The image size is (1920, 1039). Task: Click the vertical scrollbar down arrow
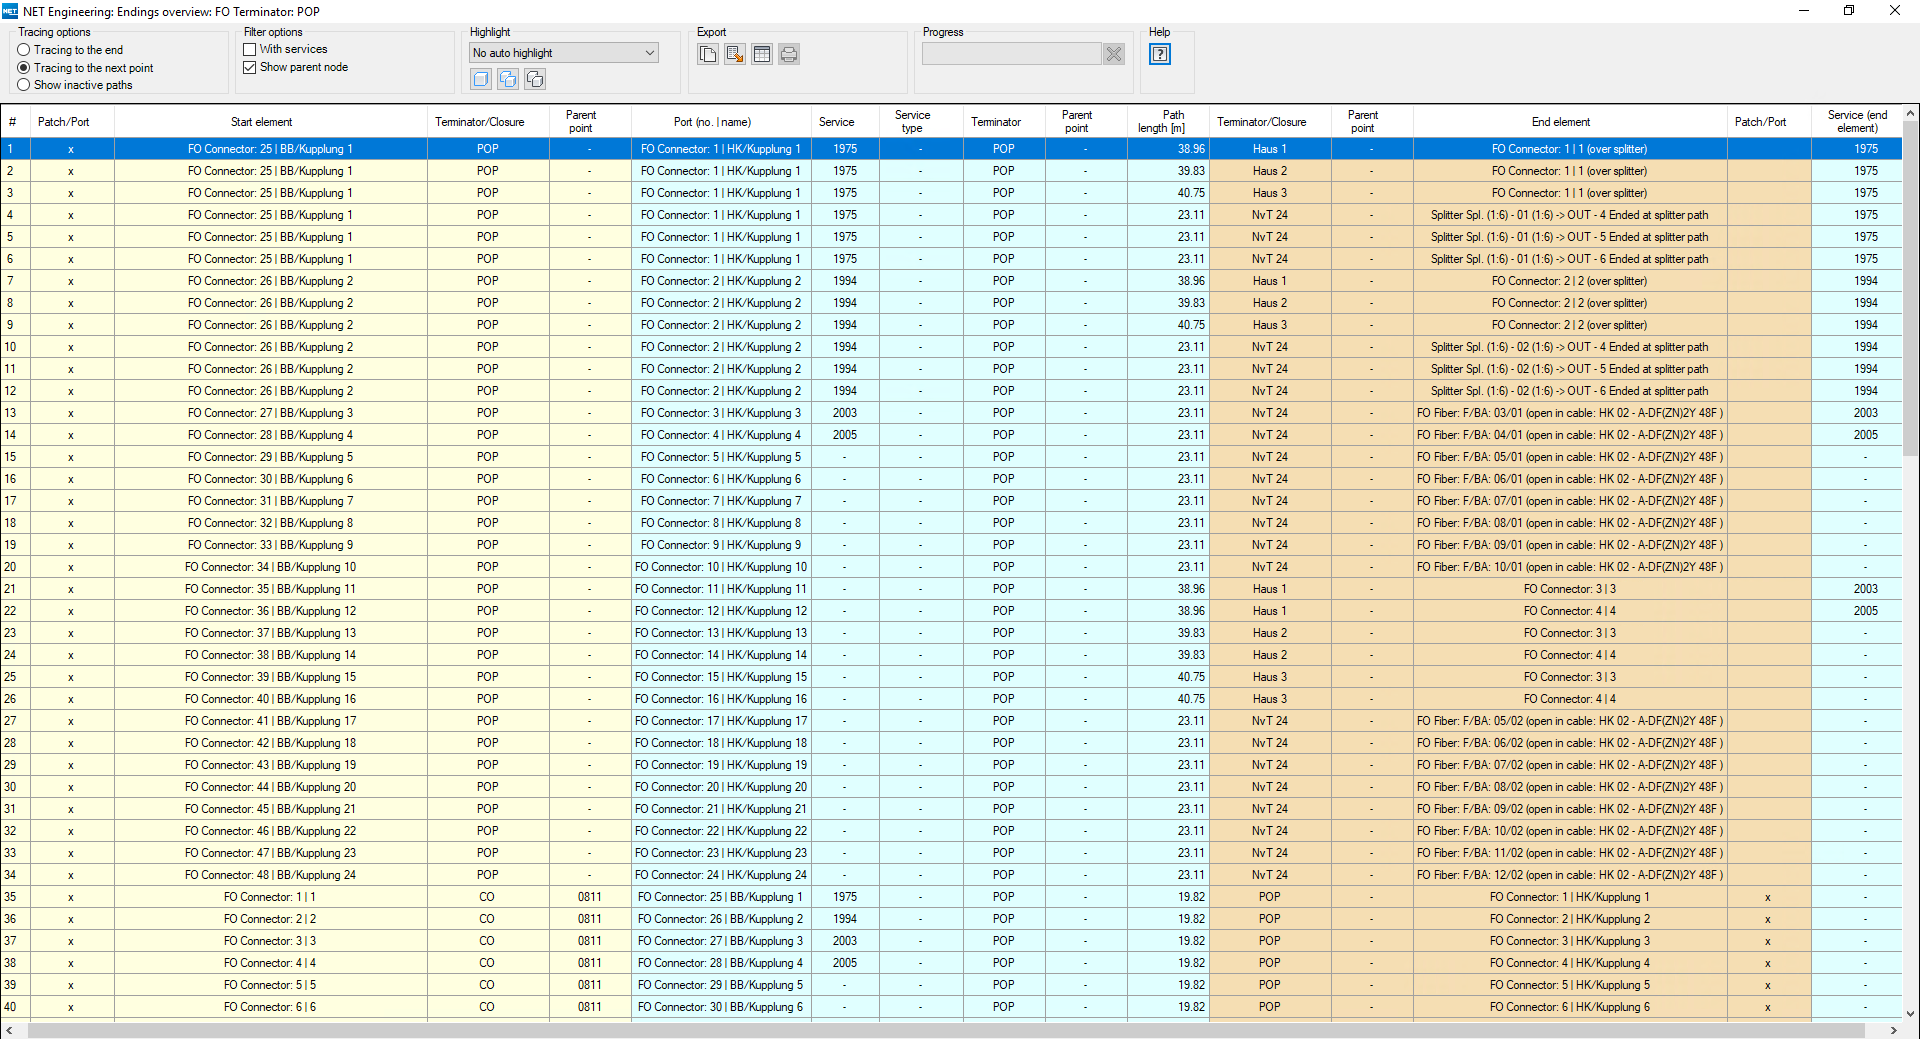tap(1910, 1013)
